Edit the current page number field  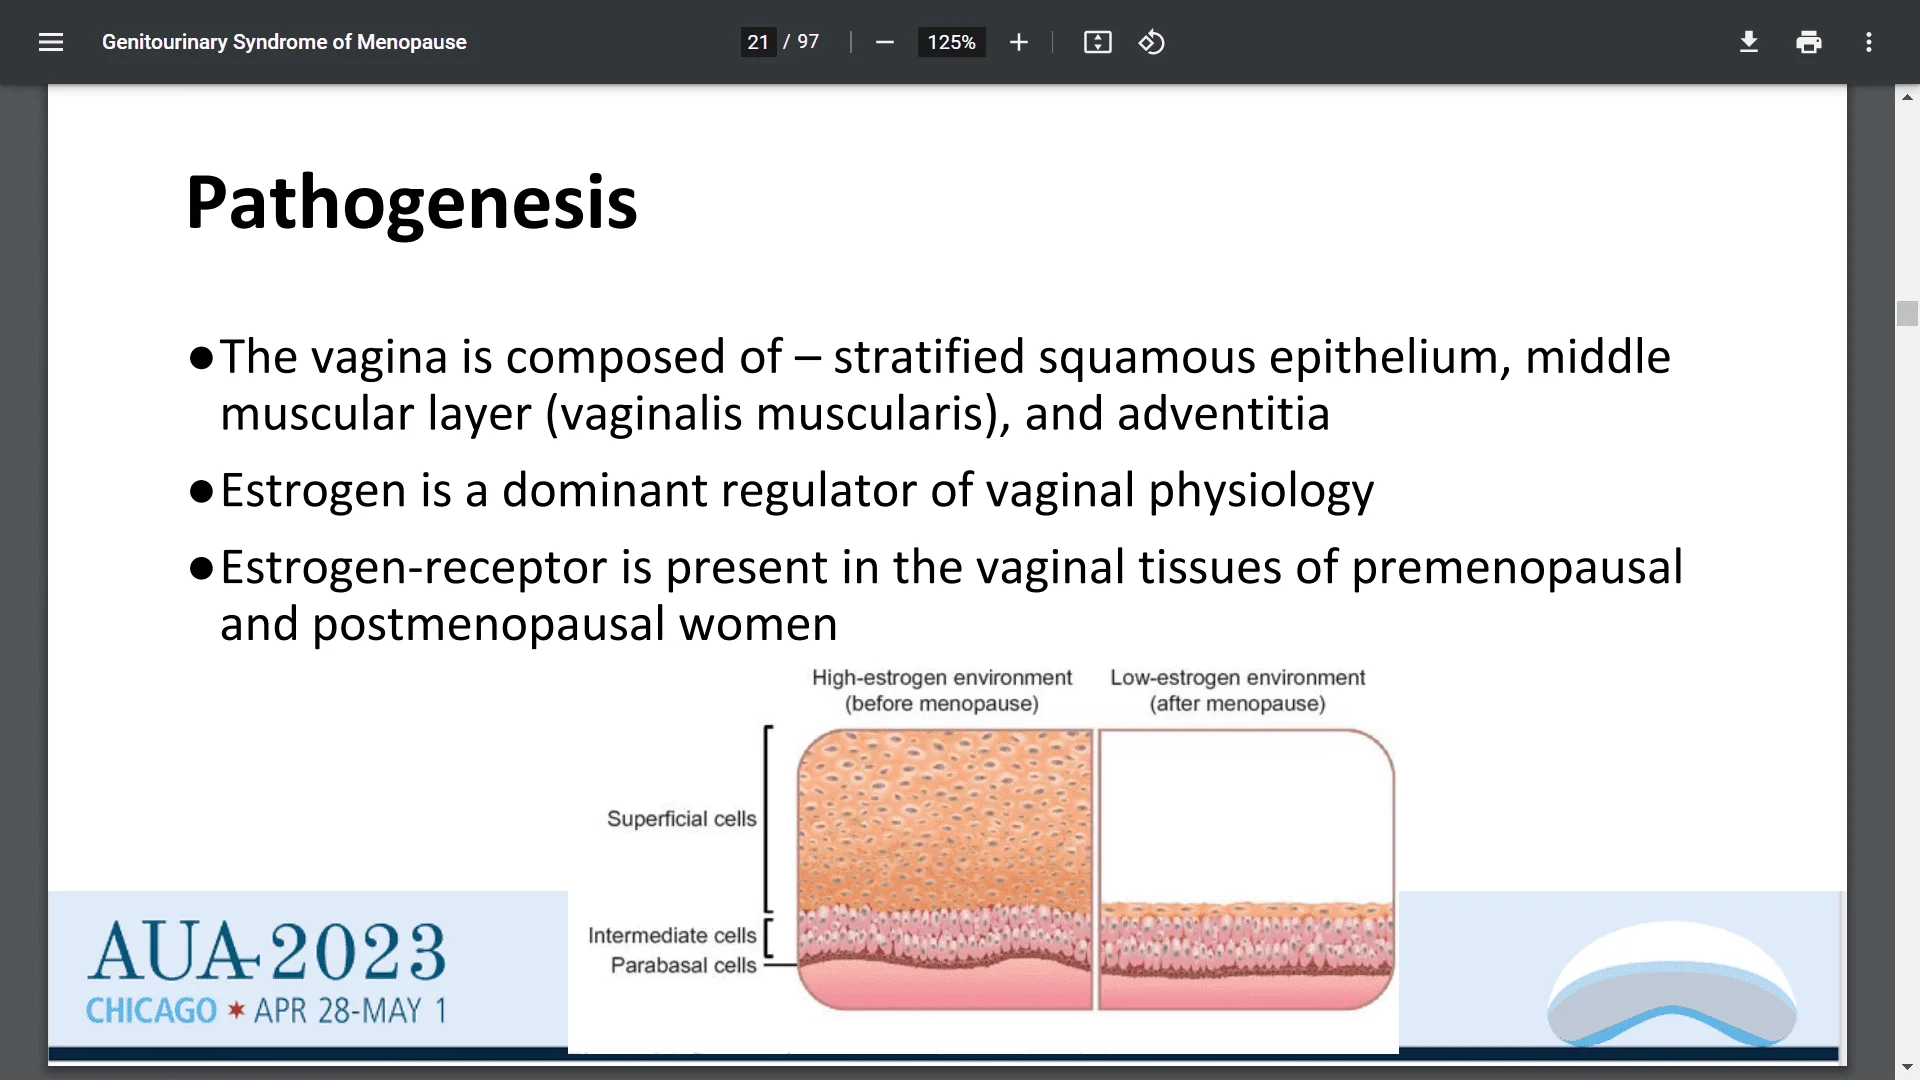[758, 42]
